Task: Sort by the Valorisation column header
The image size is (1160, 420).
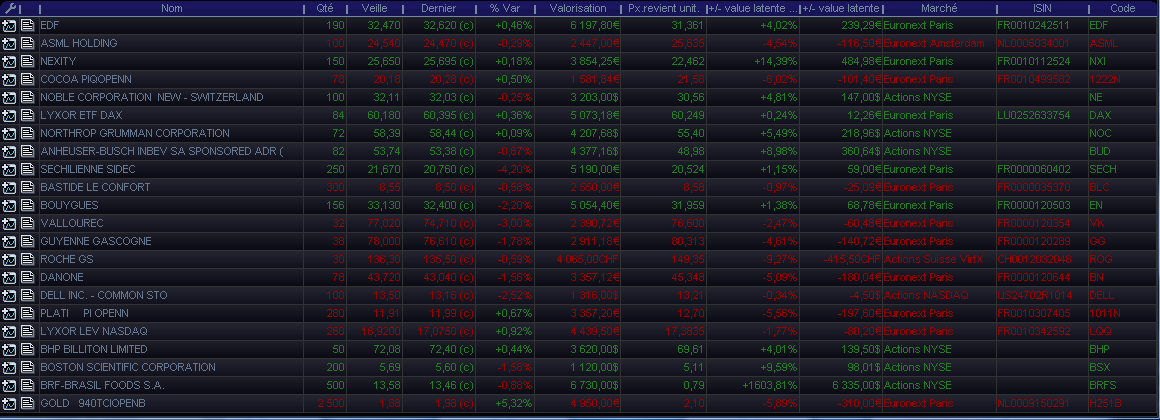Action: pos(578,8)
